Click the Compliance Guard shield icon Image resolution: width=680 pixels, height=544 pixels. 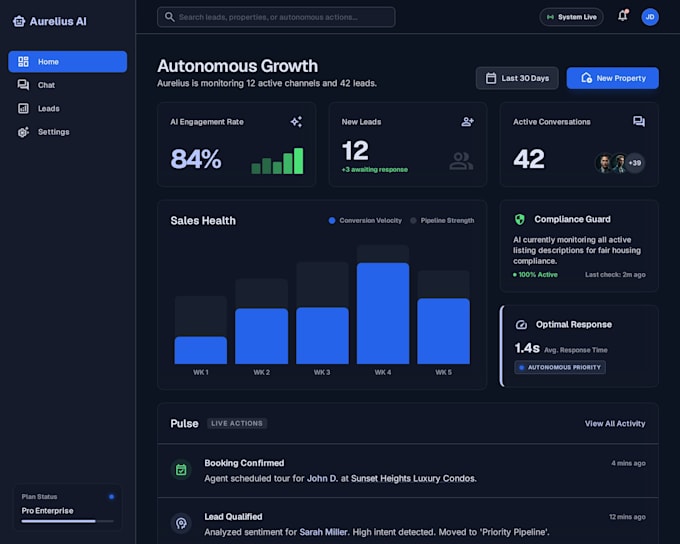click(520, 220)
